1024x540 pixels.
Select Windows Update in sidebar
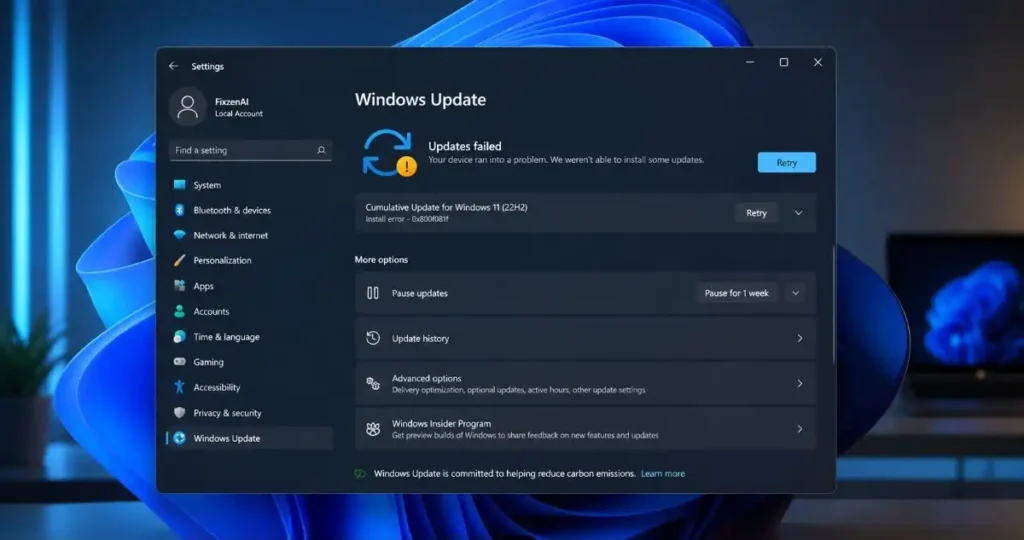coord(251,438)
